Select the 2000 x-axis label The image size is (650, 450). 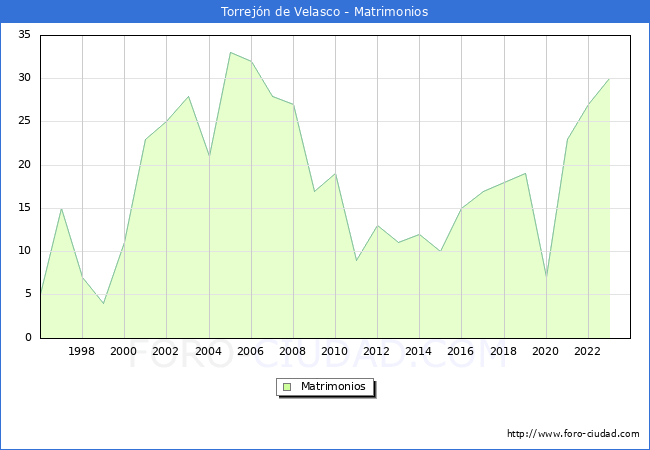pyautogui.click(x=124, y=351)
